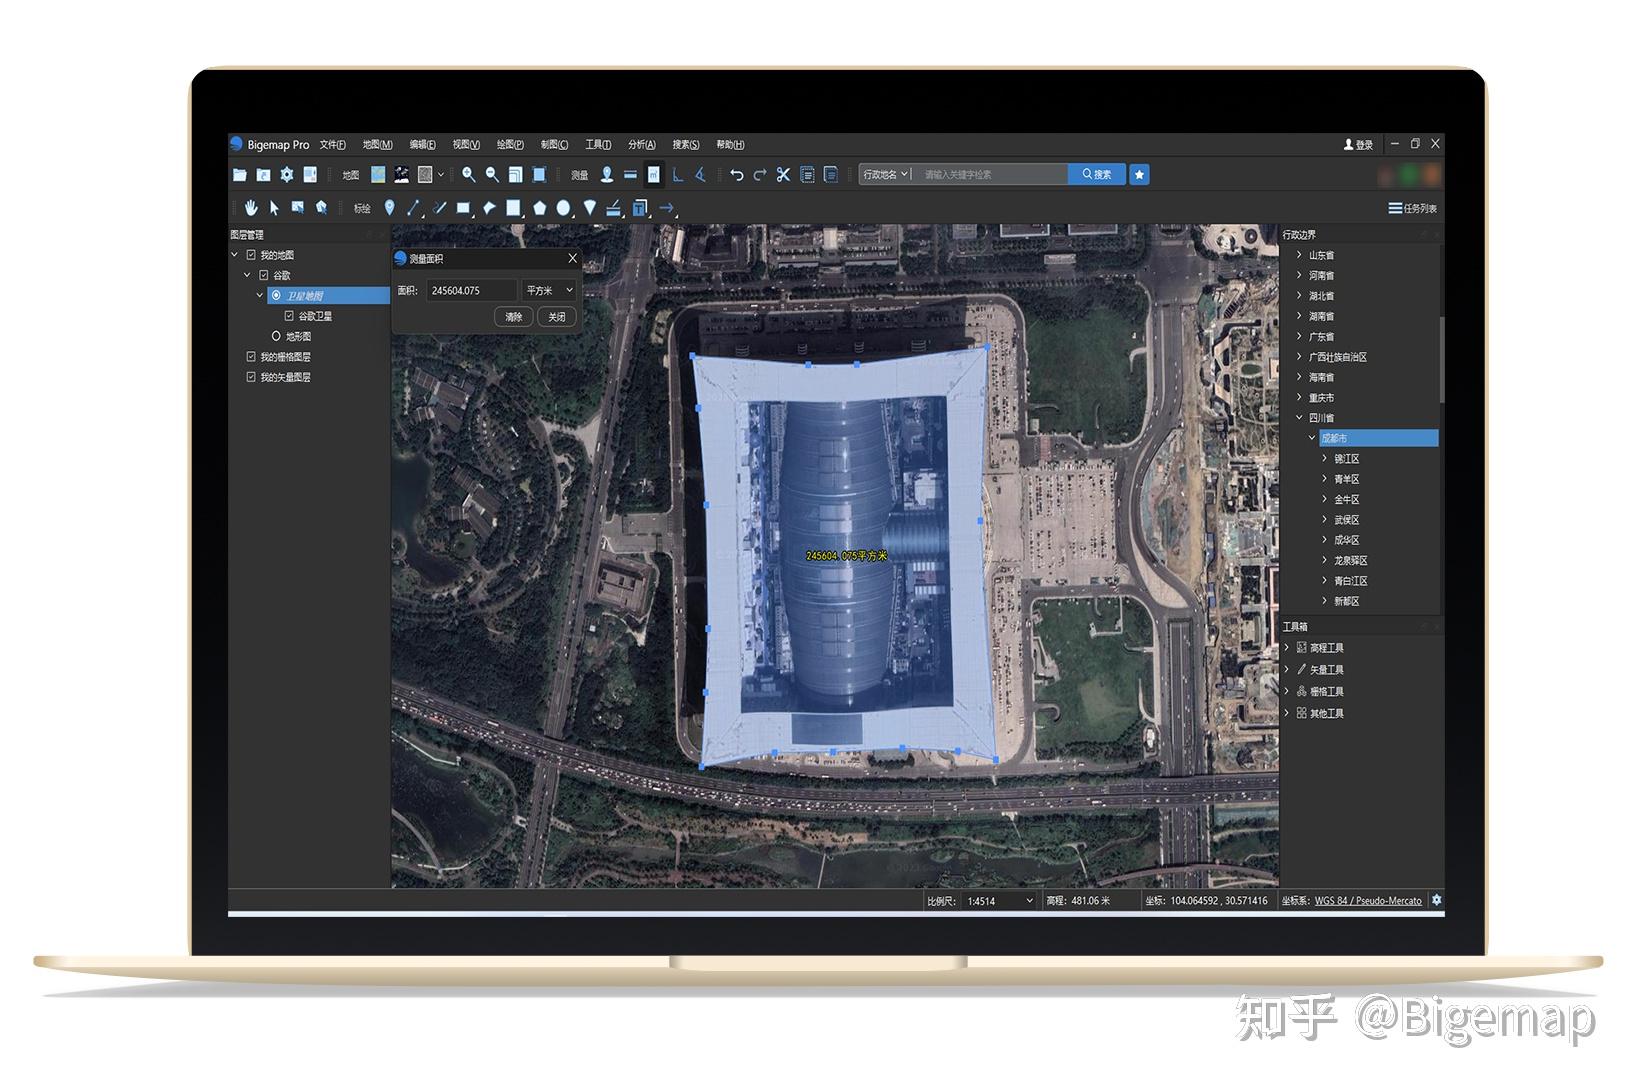Click the undo arrow icon

(x=738, y=174)
